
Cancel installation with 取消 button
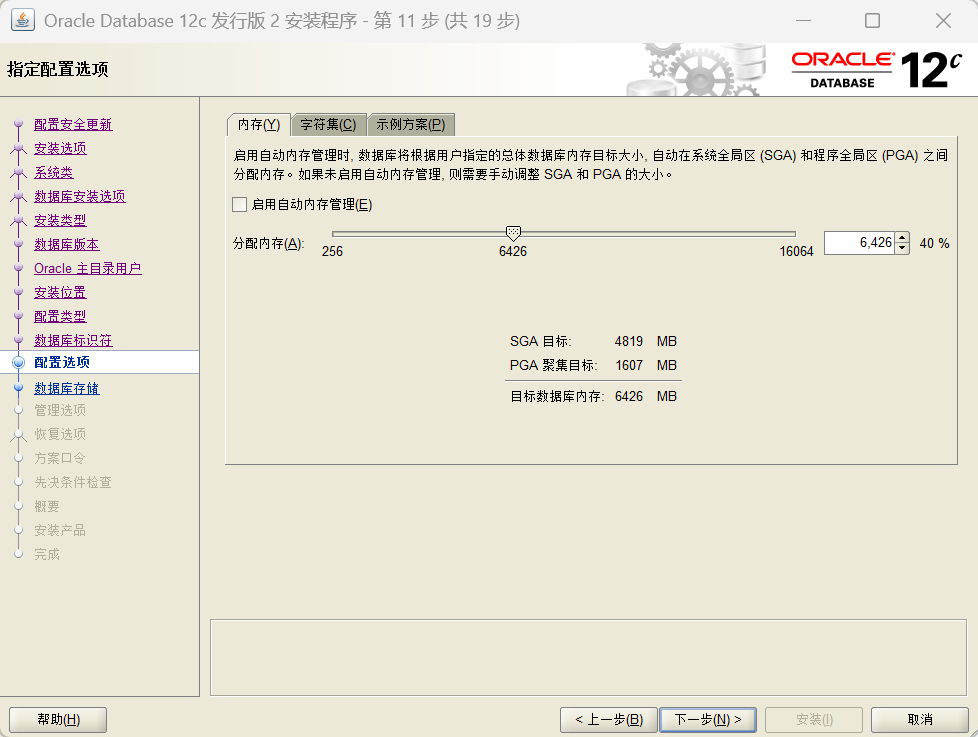920,720
